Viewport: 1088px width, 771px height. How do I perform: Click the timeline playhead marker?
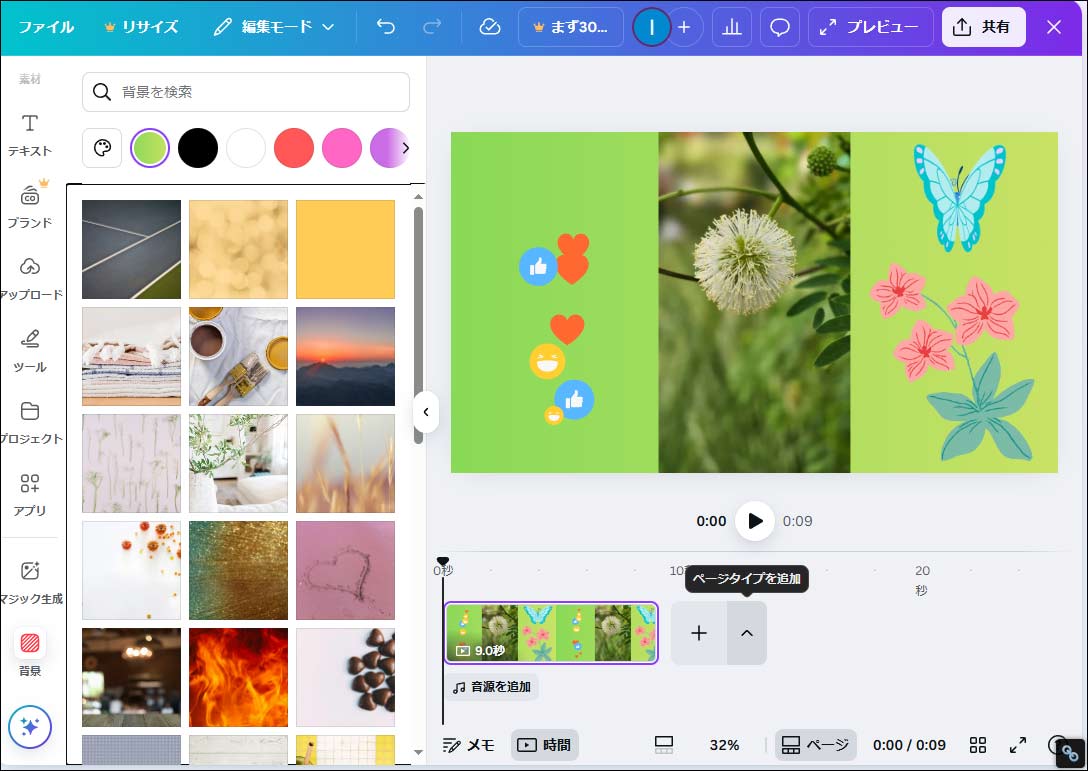click(x=443, y=561)
